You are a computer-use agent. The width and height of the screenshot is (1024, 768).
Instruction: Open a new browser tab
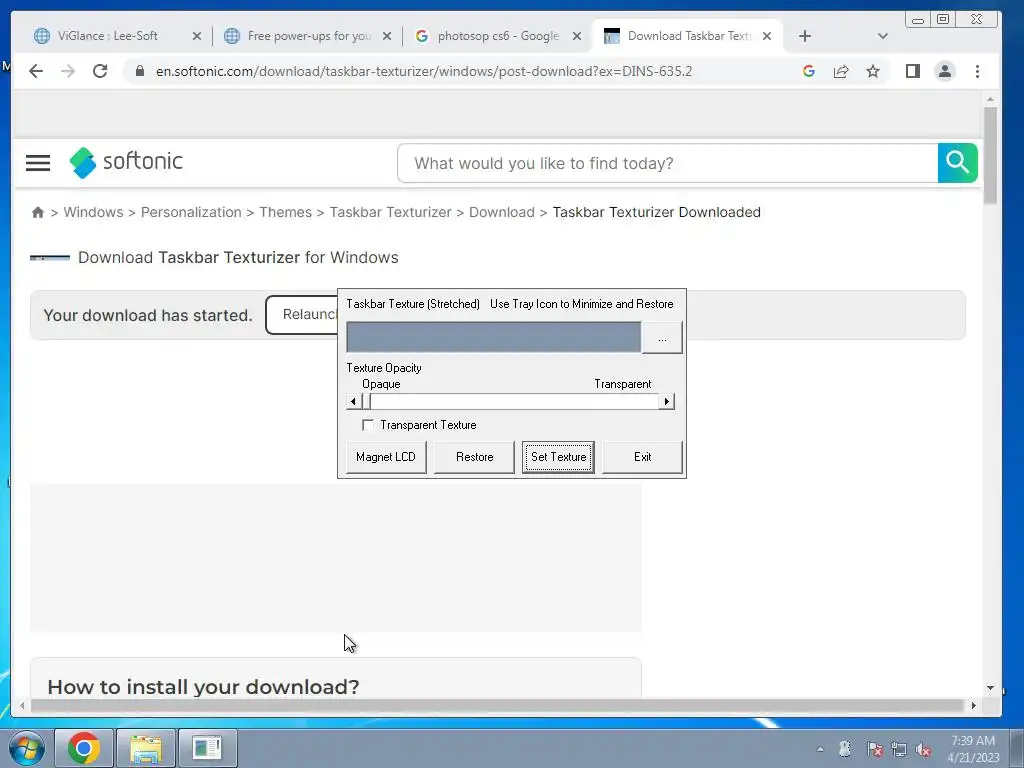click(x=805, y=36)
